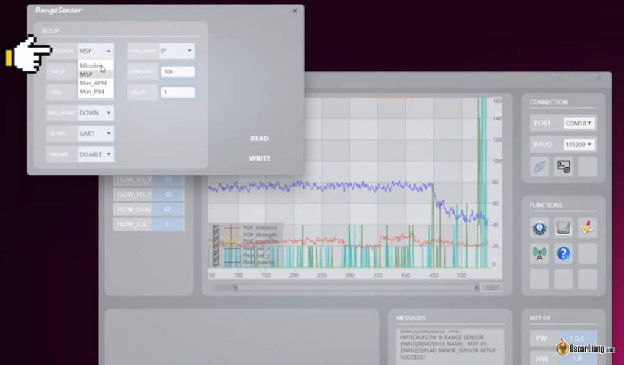
Task: Toggle the TOF strength legend checkbox
Action: (216, 235)
